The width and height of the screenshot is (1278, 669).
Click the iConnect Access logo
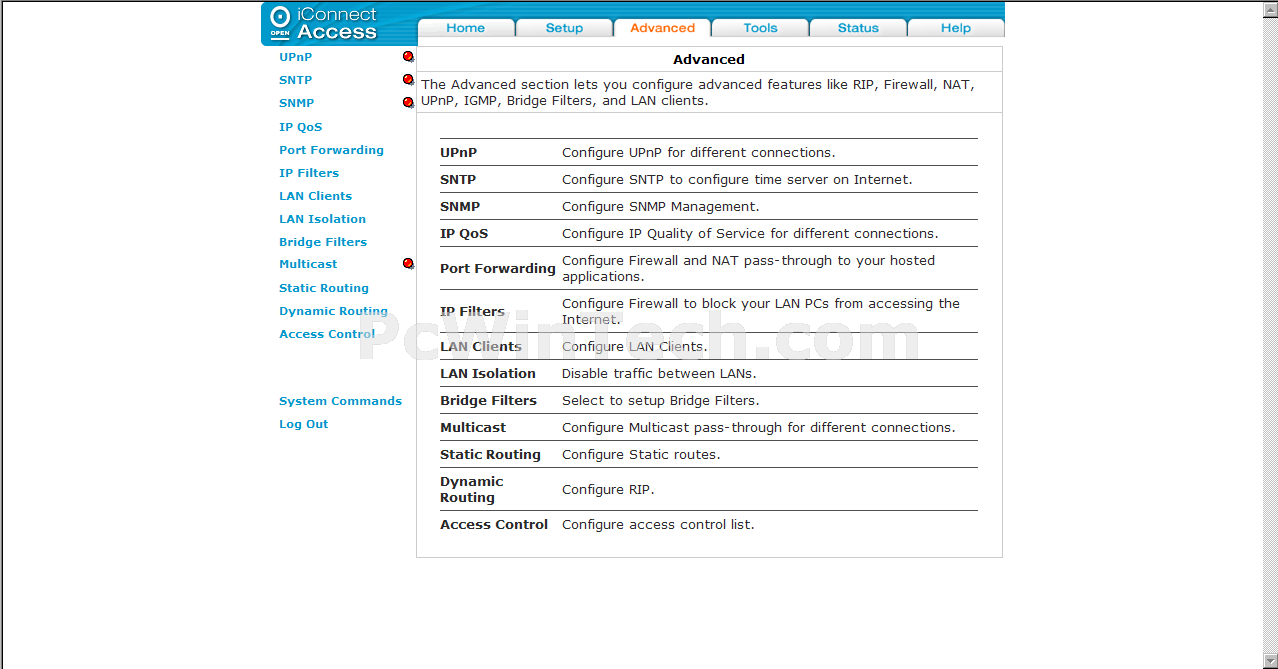[325, 23]
